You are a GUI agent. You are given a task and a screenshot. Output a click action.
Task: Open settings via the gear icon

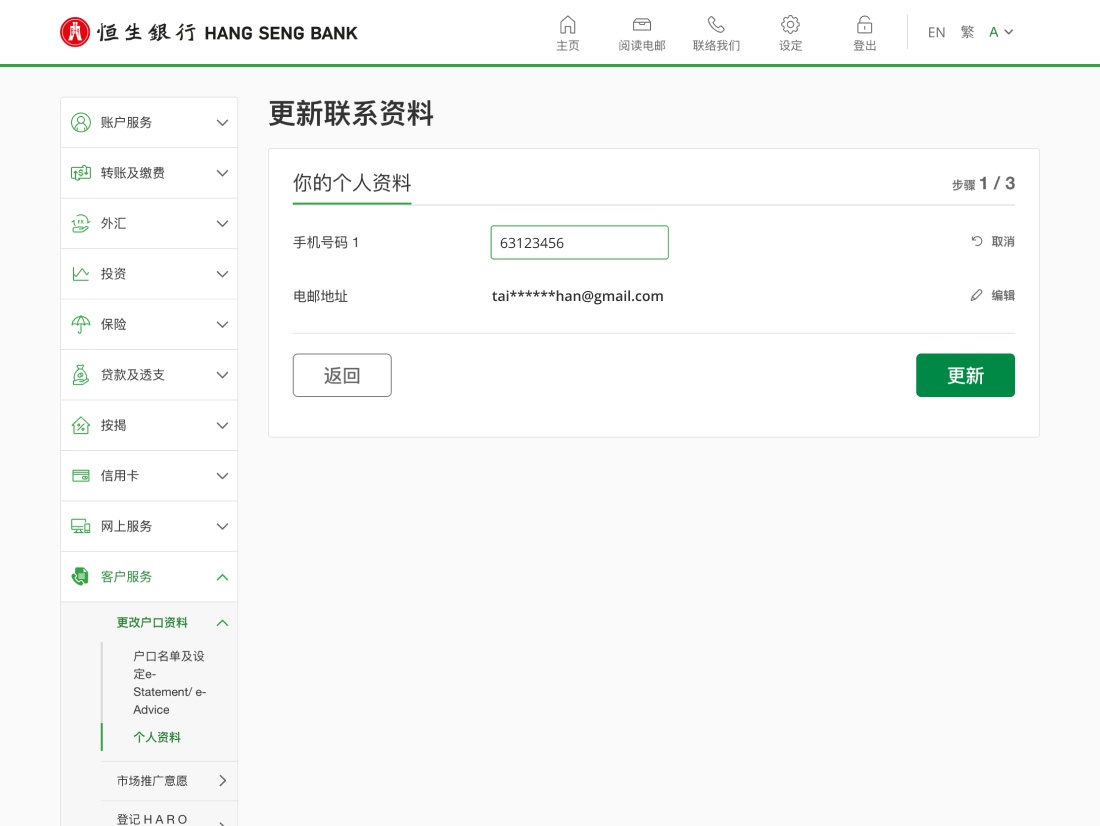point(790,25)
